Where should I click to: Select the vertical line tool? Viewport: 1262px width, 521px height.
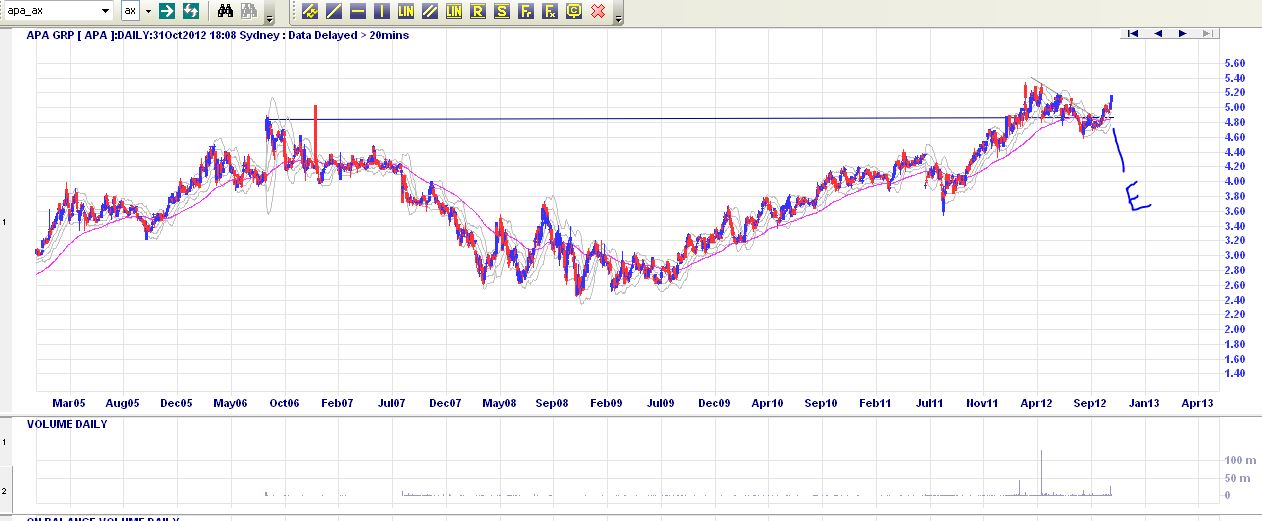382,11
